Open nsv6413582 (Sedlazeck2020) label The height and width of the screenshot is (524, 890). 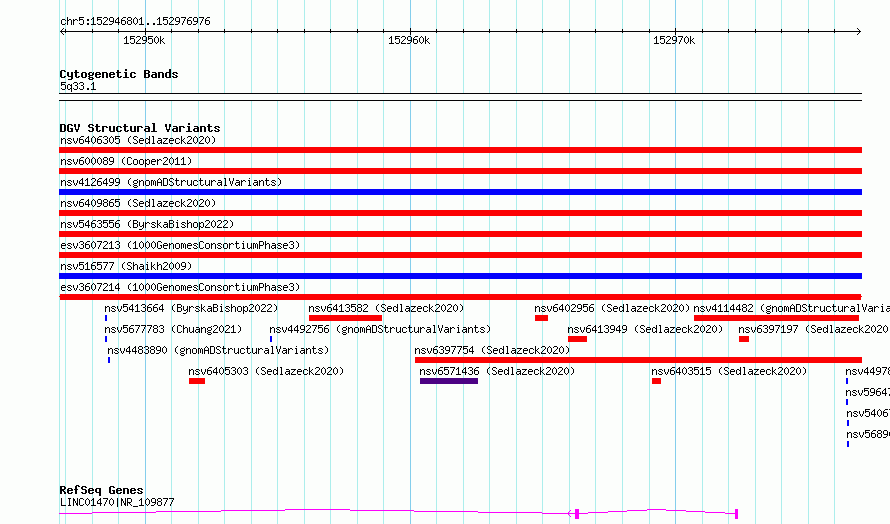pos(387,308)
